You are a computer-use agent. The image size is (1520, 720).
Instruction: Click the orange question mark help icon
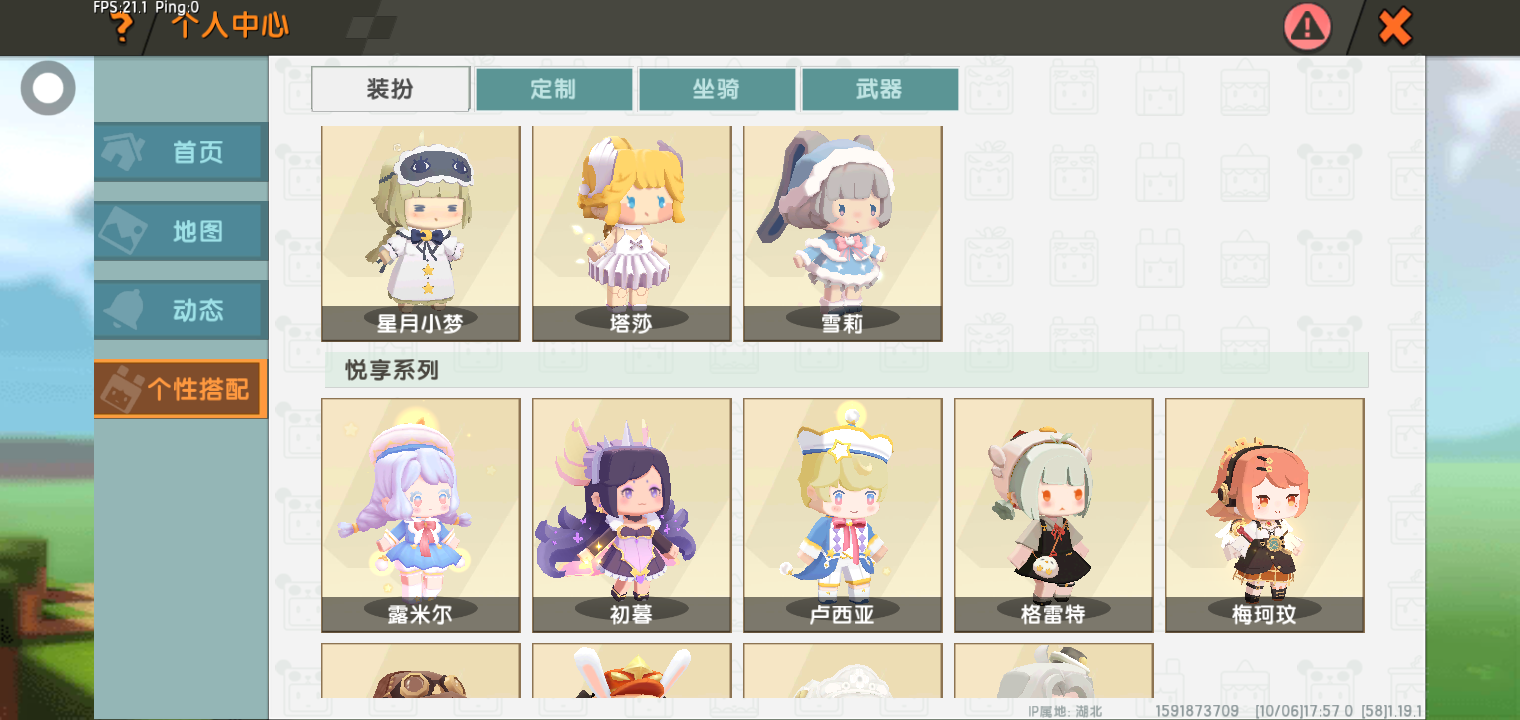click(x=121, y=27)
